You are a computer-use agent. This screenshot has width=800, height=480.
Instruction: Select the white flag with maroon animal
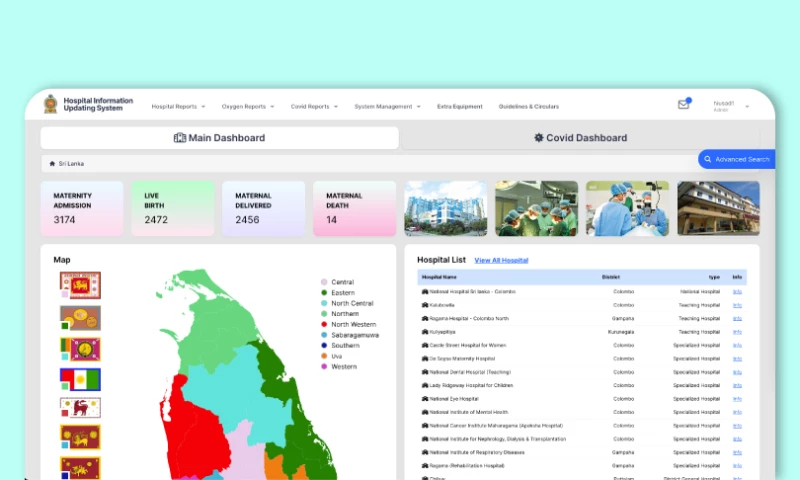pos(80,408)
